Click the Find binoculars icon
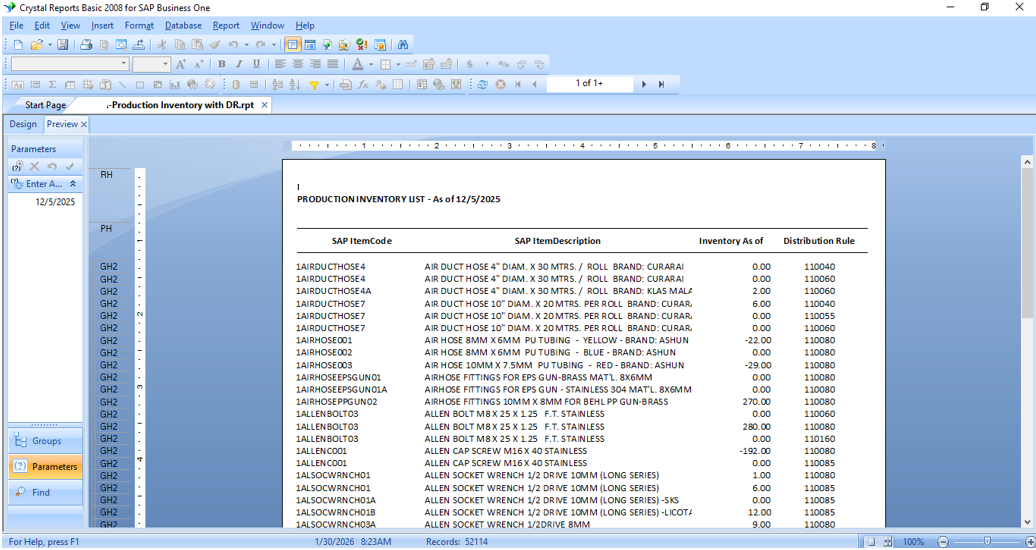Image resolution: width=1036 pixels, height=550 pixels. click(x=403, y=45)
